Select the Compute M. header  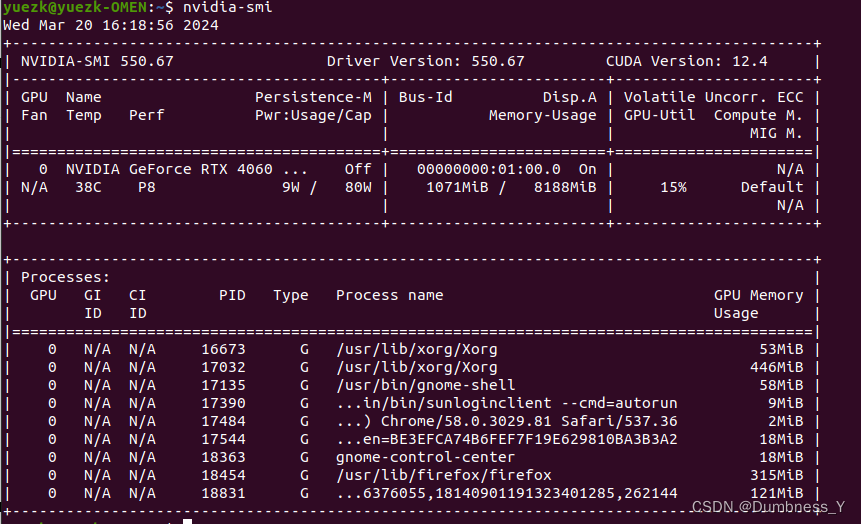[758, 115]
